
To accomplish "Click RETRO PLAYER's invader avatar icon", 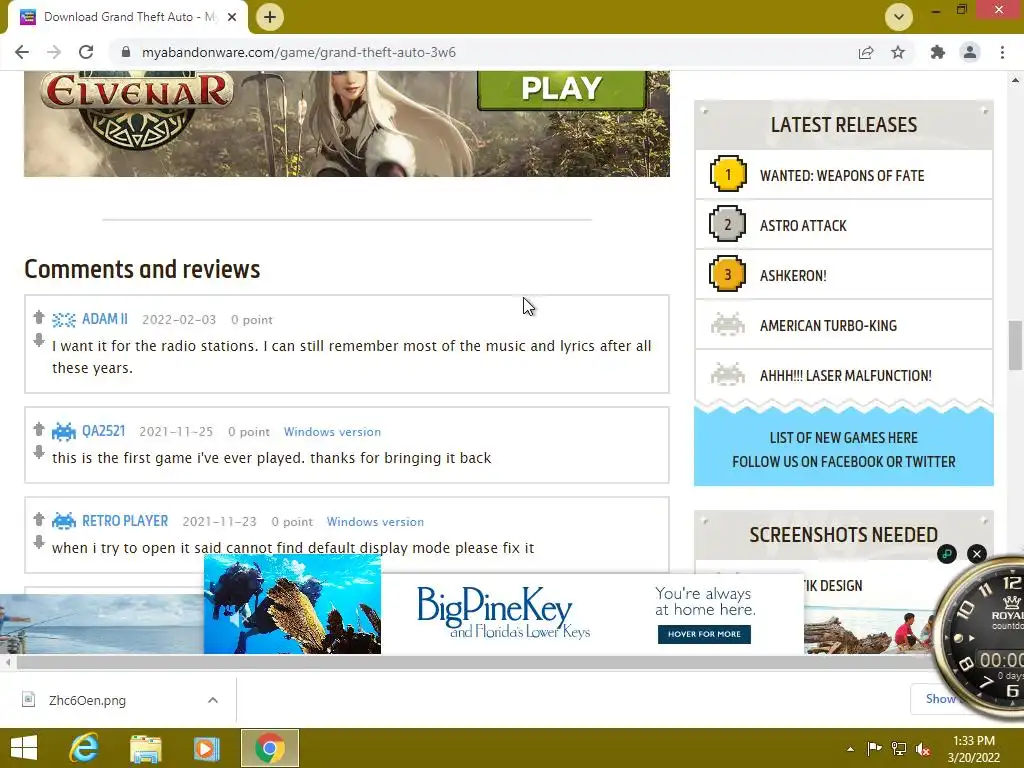I will [x=63, y=521].
